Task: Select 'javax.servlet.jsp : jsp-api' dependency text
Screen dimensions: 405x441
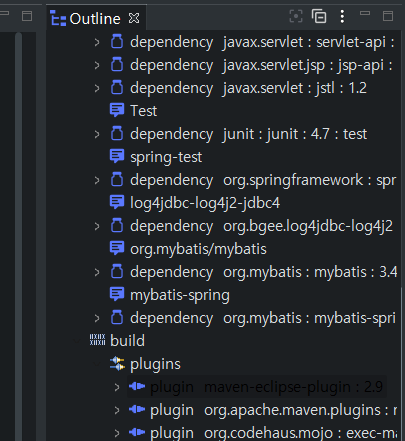Action: pos(308,65)
